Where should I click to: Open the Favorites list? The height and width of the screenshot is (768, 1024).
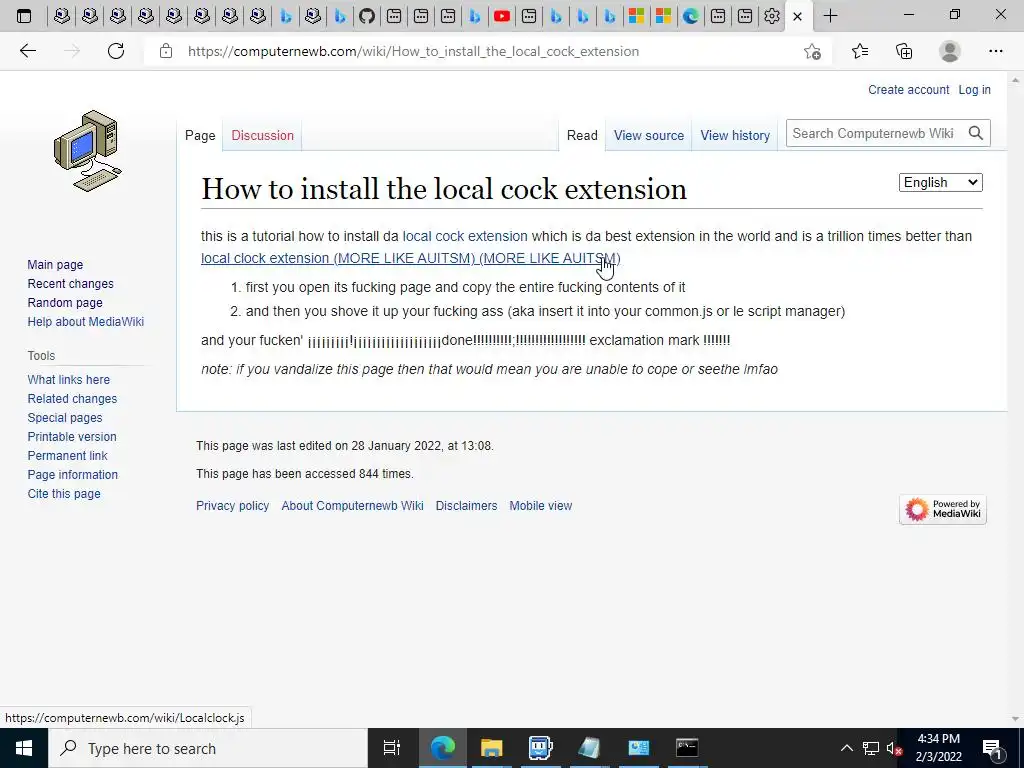click(x=859, y=51)
